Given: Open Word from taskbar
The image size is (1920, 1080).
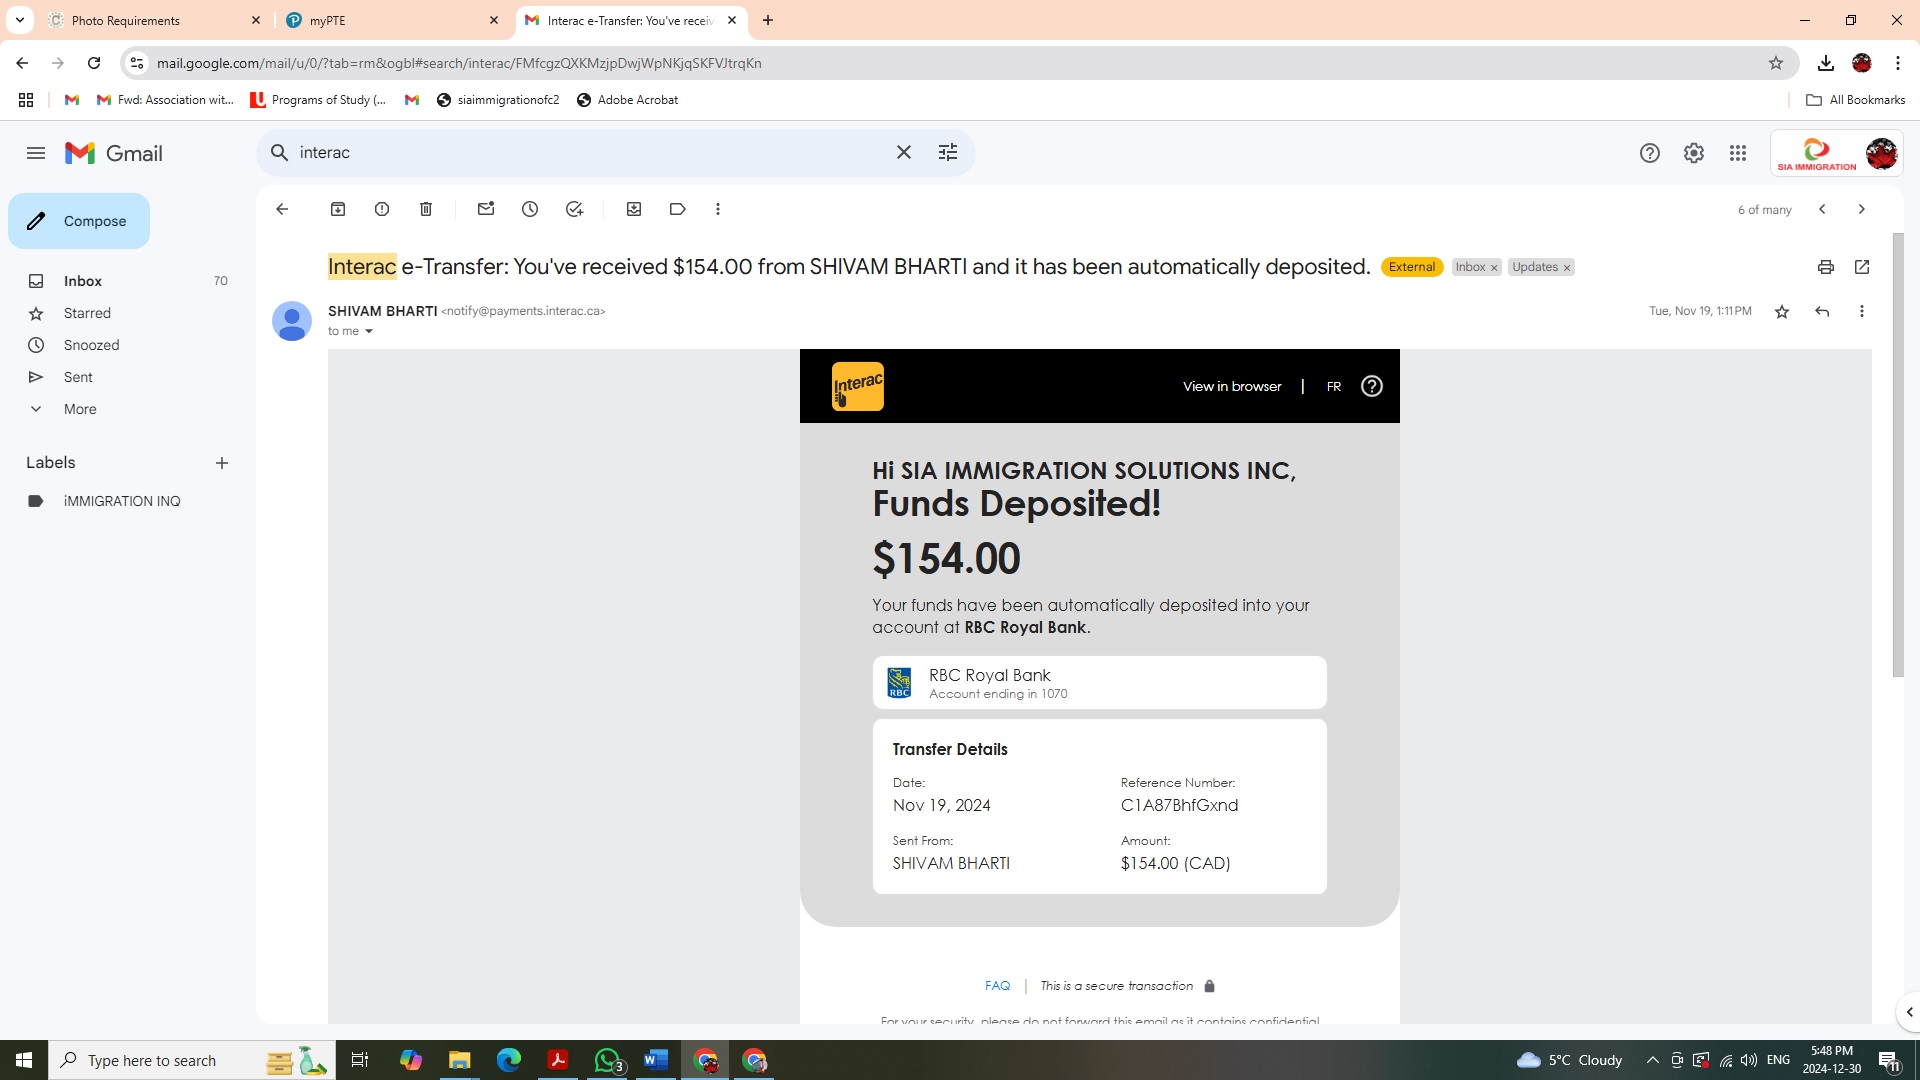Looking at the screenshot, I should coord(656,1060).
